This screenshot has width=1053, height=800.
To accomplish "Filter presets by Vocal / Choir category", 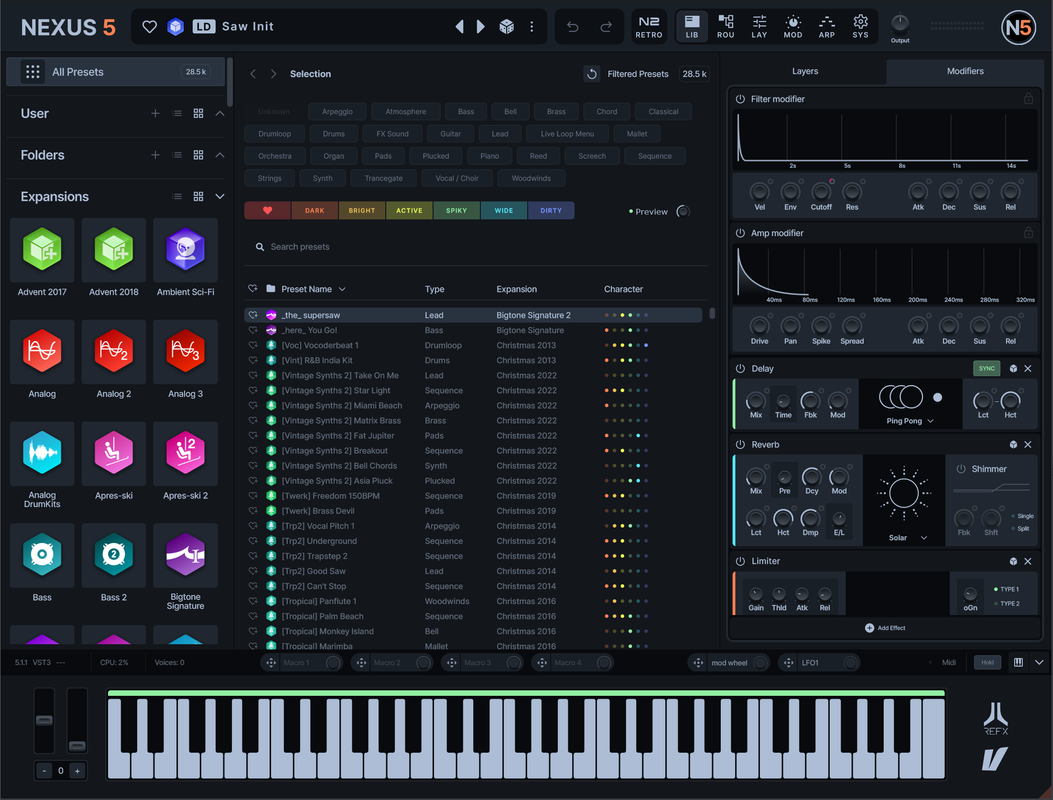I will (x=457, y=179).
